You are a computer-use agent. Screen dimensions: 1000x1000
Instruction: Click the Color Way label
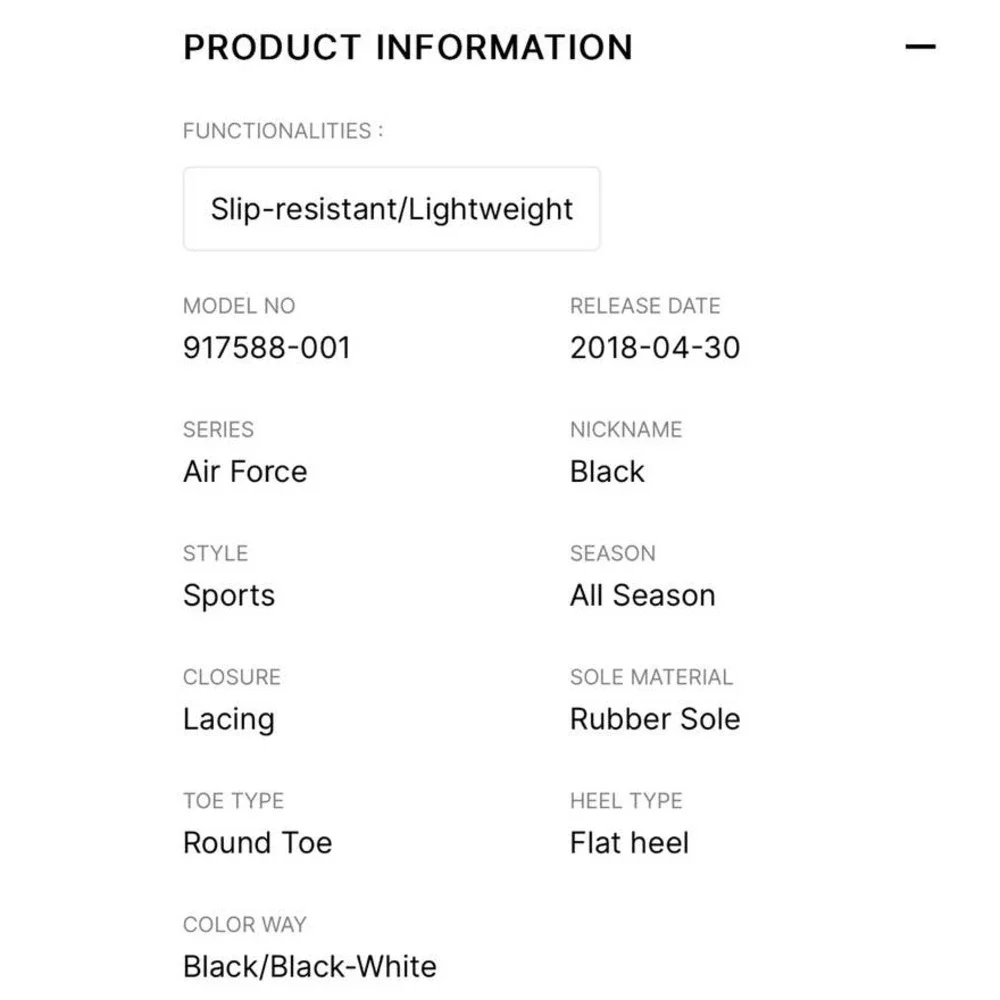click(x=245, y=925)
